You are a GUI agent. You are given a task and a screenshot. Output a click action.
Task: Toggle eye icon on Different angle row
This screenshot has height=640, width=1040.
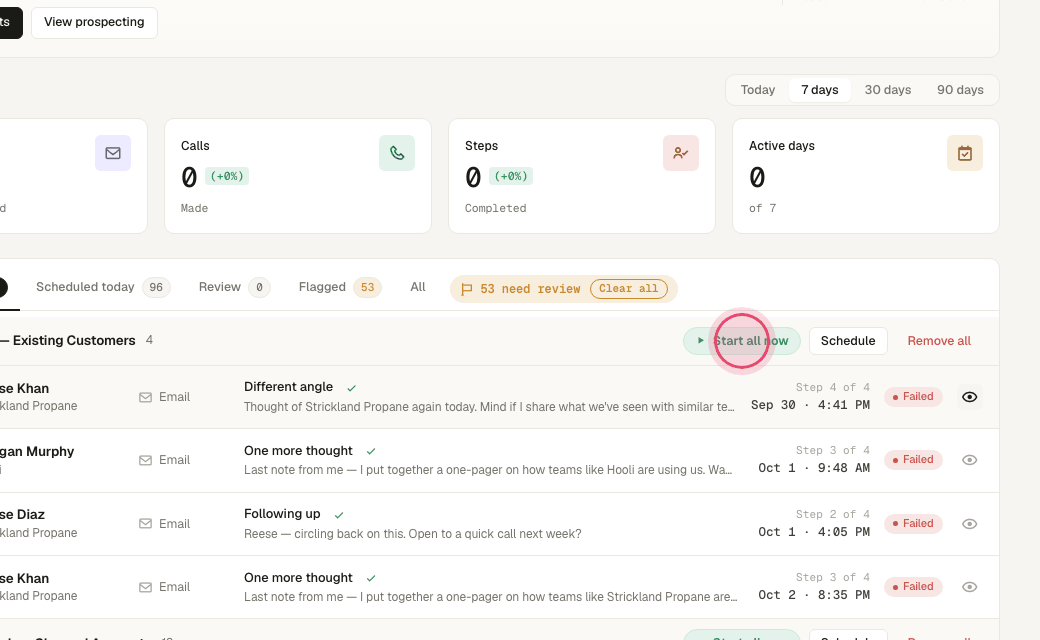969,397
